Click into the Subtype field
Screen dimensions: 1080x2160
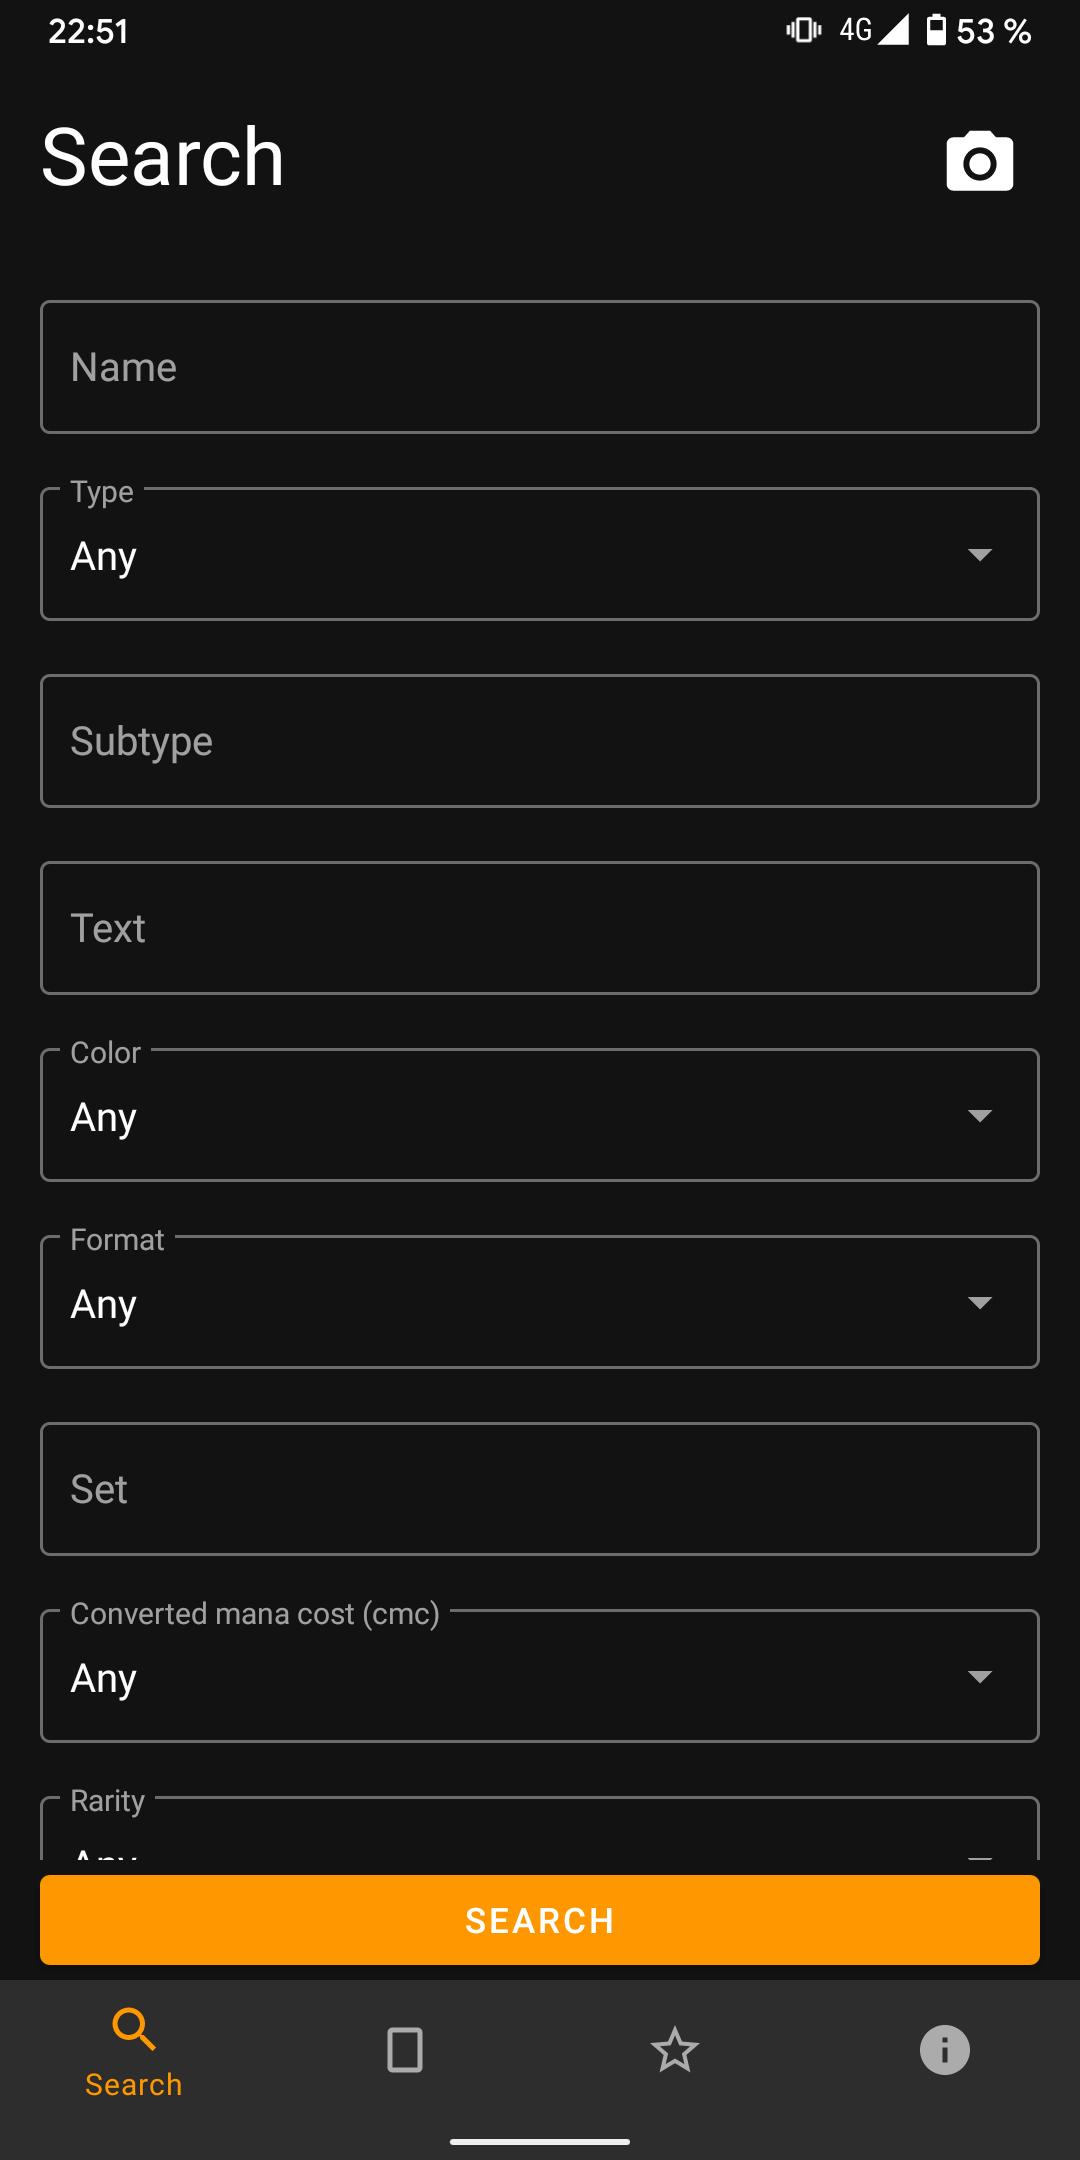[540, 741]
